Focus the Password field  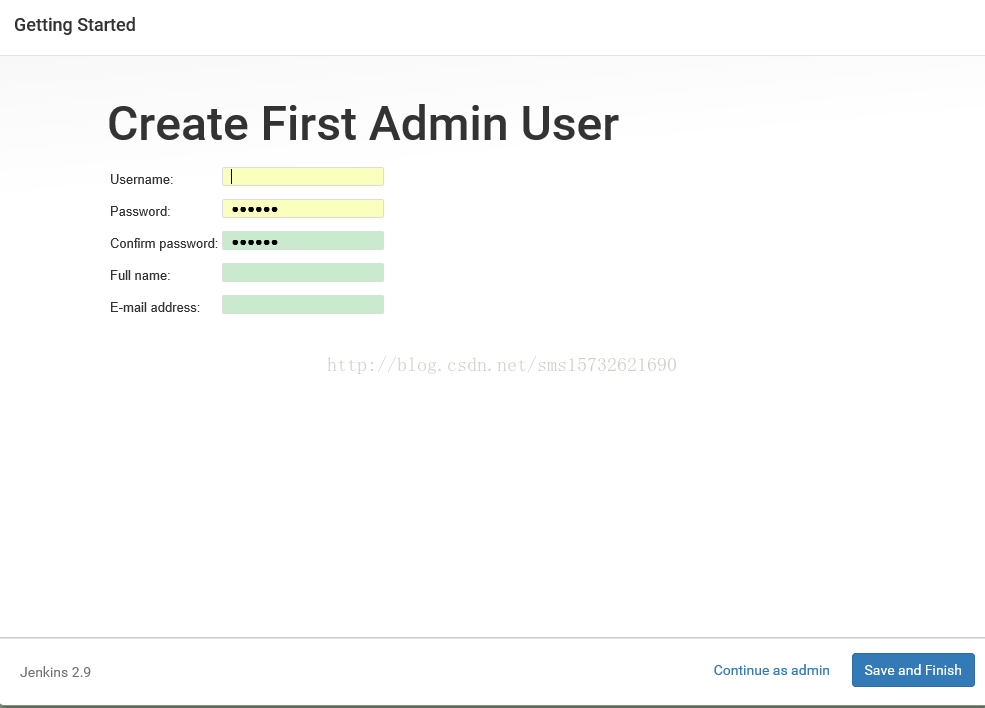303,209
